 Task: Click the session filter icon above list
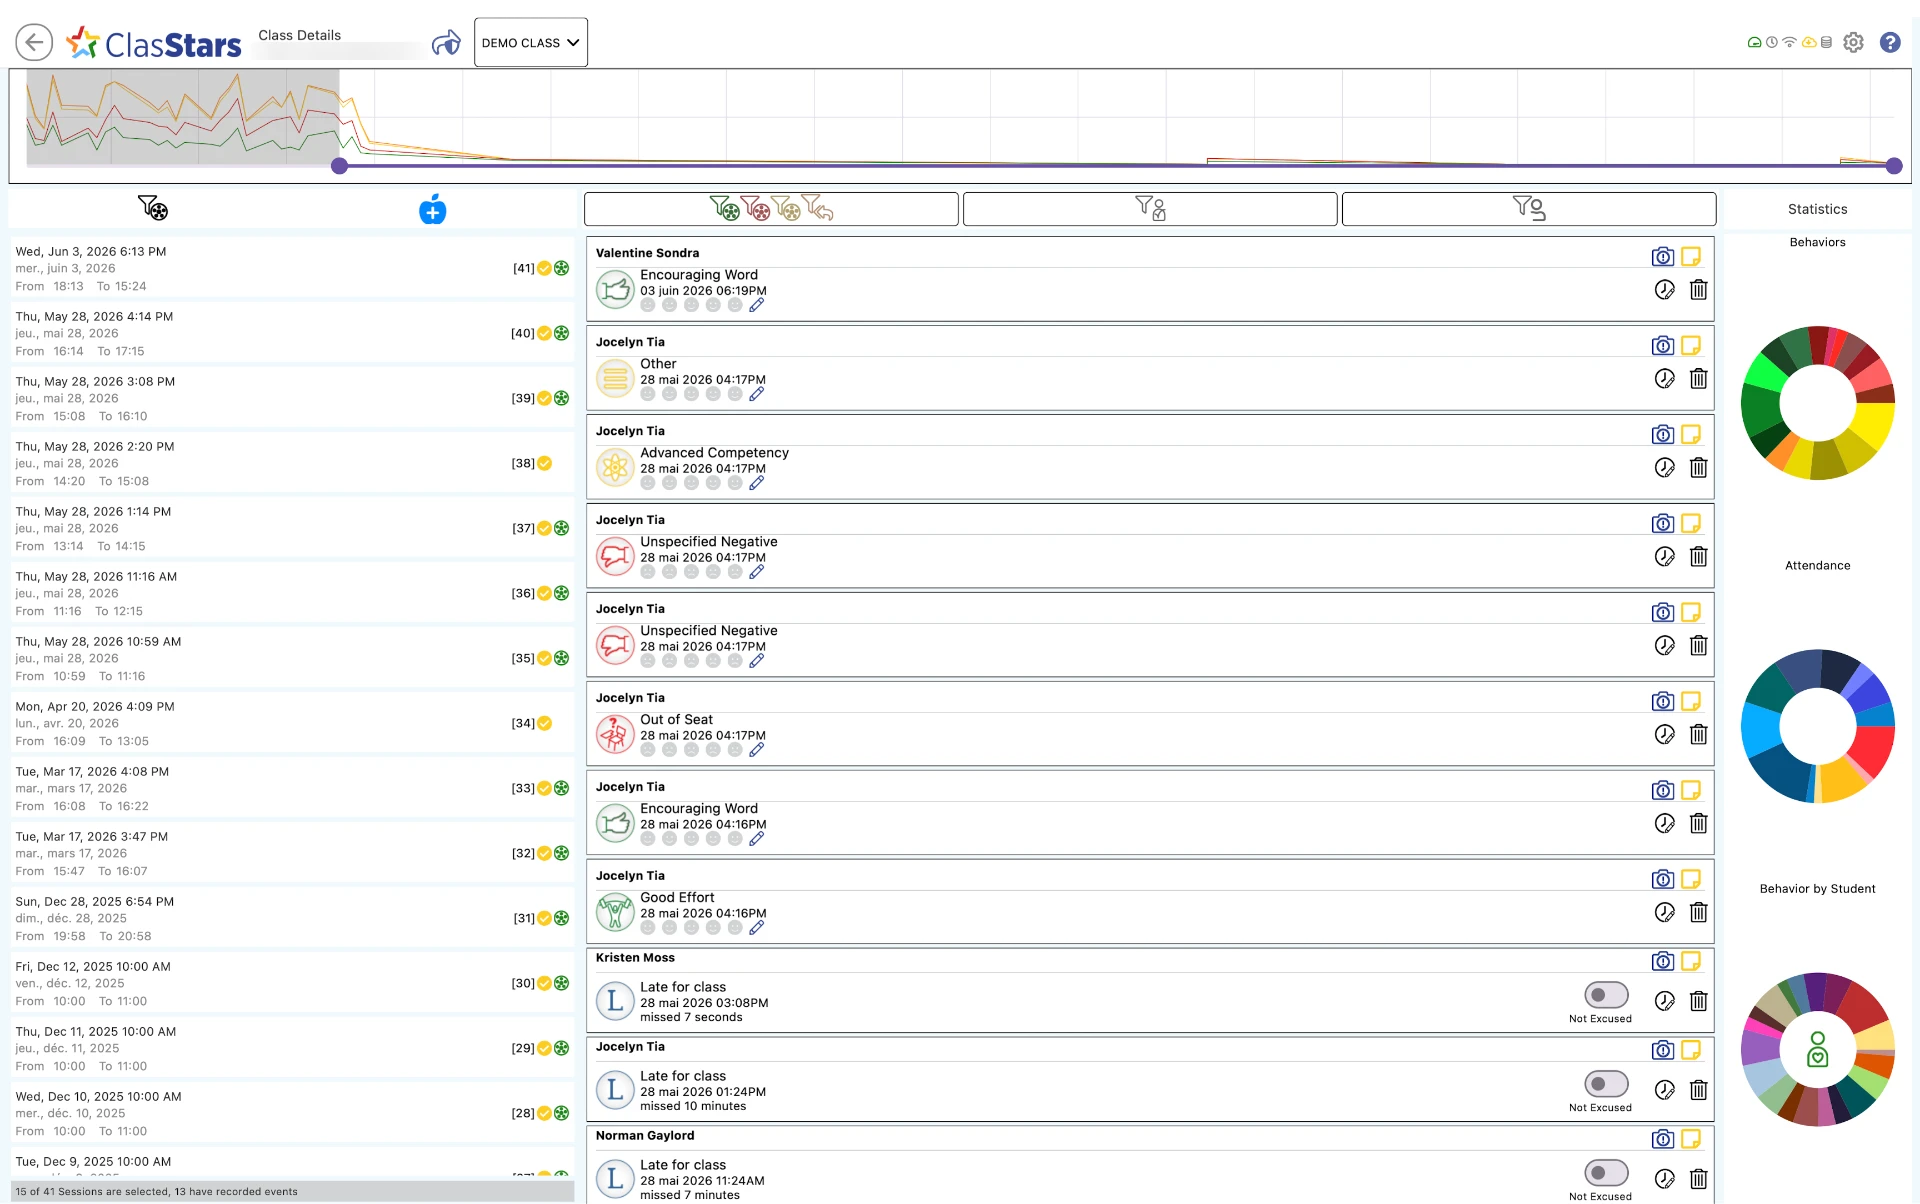(x=152, y=207)
